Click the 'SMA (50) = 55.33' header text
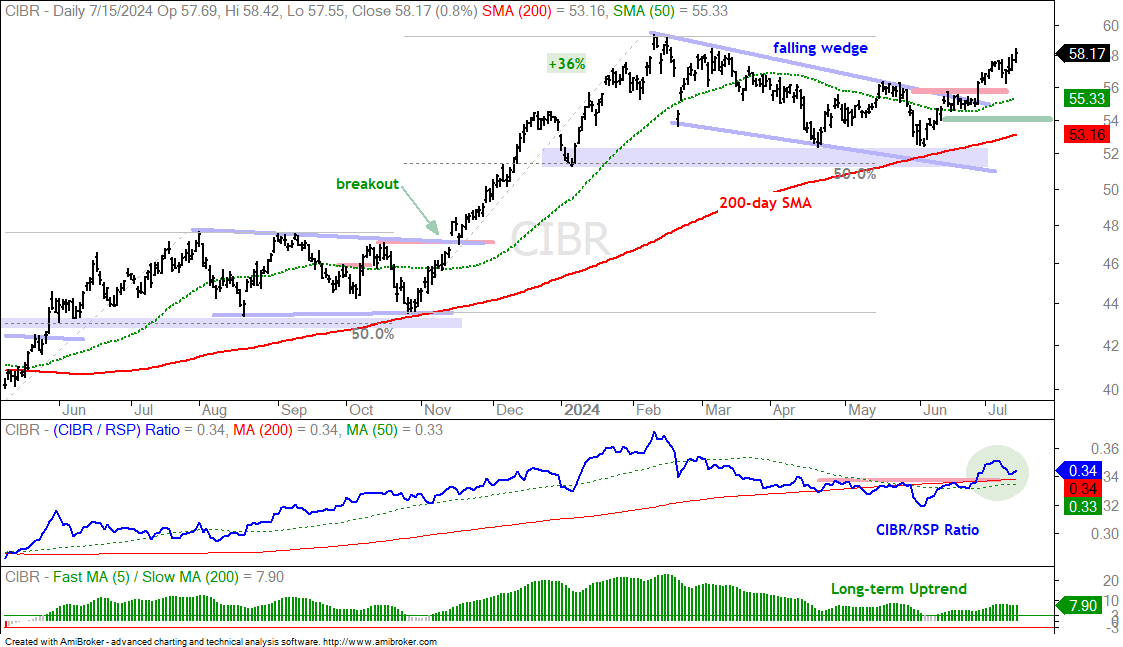 click(x=670, y=11)
